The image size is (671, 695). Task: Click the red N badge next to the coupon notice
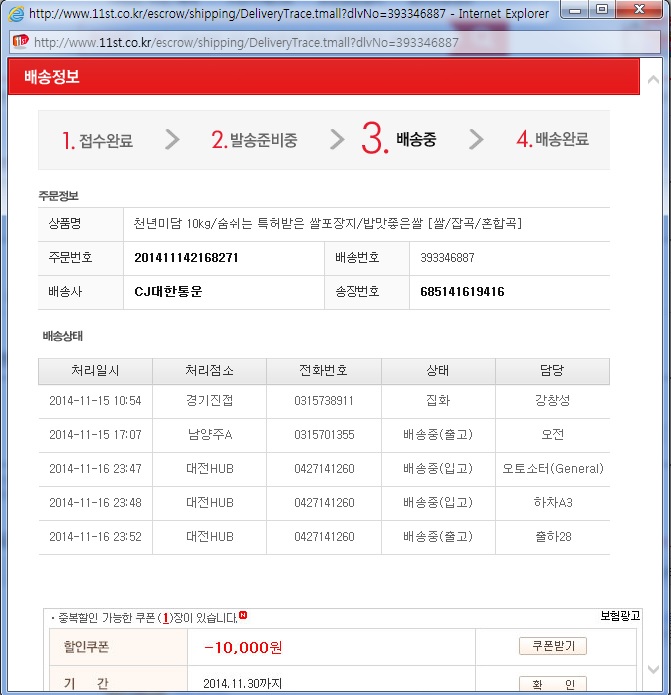coord(243,615)
